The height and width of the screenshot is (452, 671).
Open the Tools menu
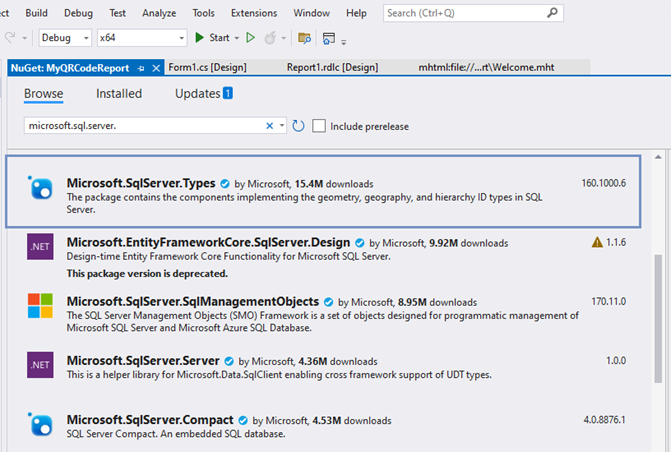[203, 13]
